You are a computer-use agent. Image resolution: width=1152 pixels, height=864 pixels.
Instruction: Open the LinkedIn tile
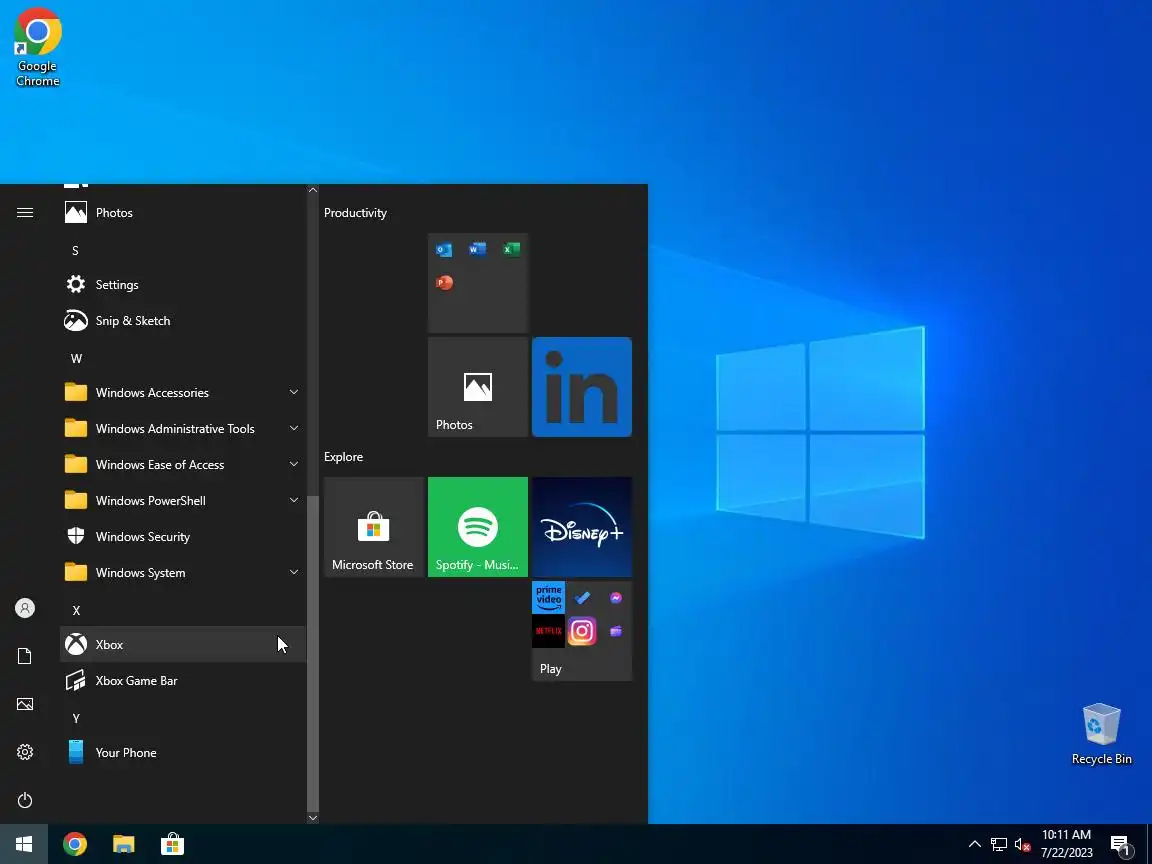tap(582, 387)
